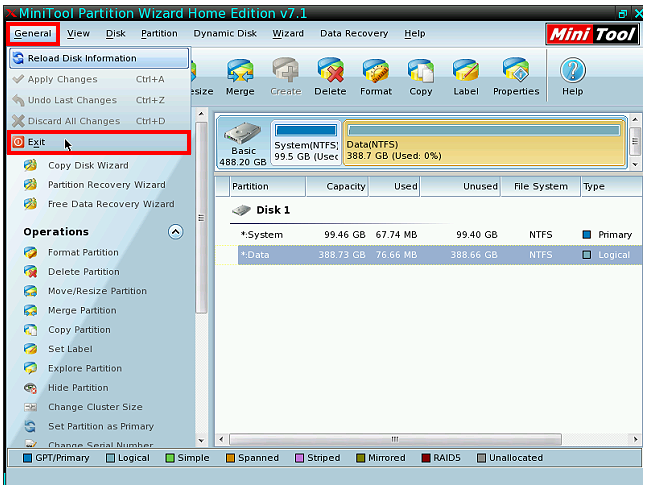Click the Move/Resize Partition sidebar icon
This screenshot has width=654, height=493.
click(30, 291)
